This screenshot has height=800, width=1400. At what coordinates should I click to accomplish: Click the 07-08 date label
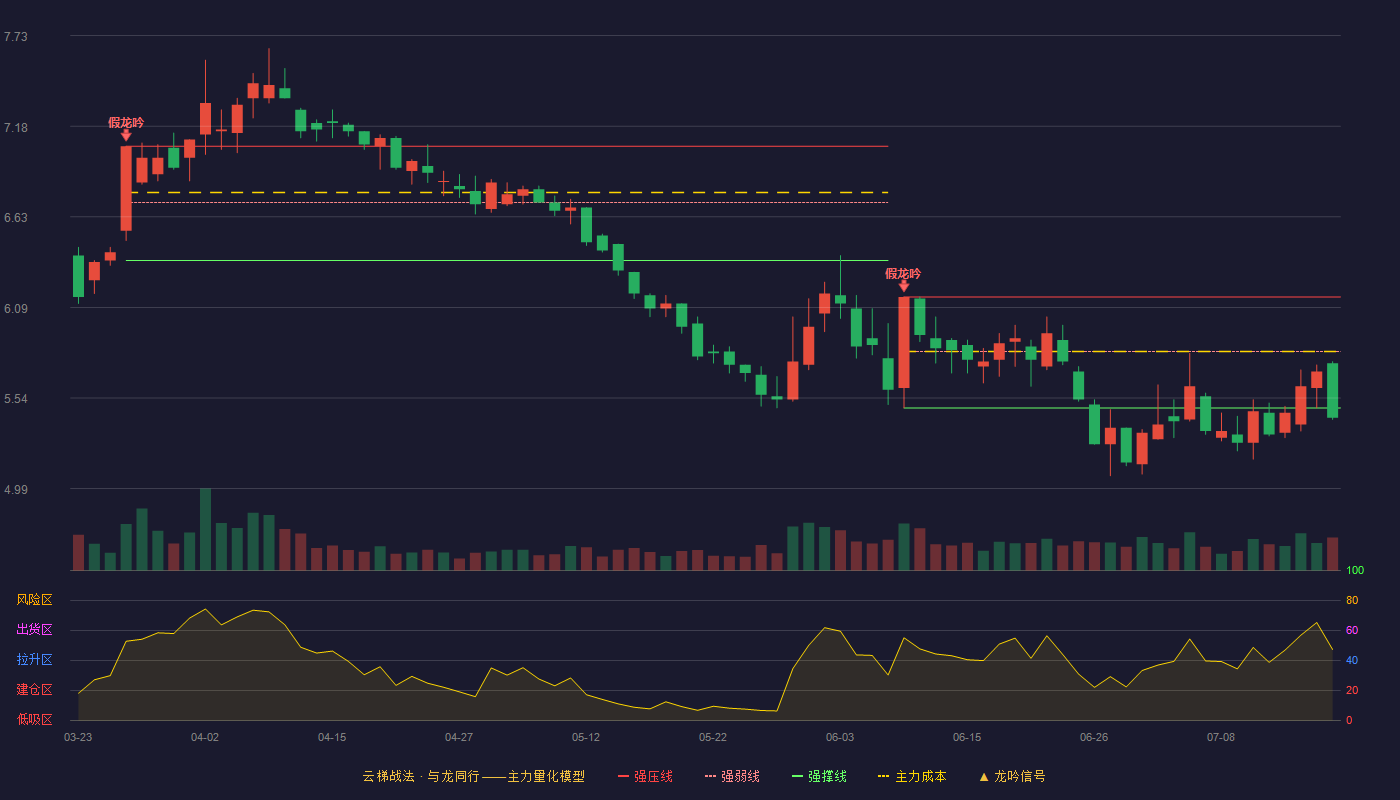1221,737
